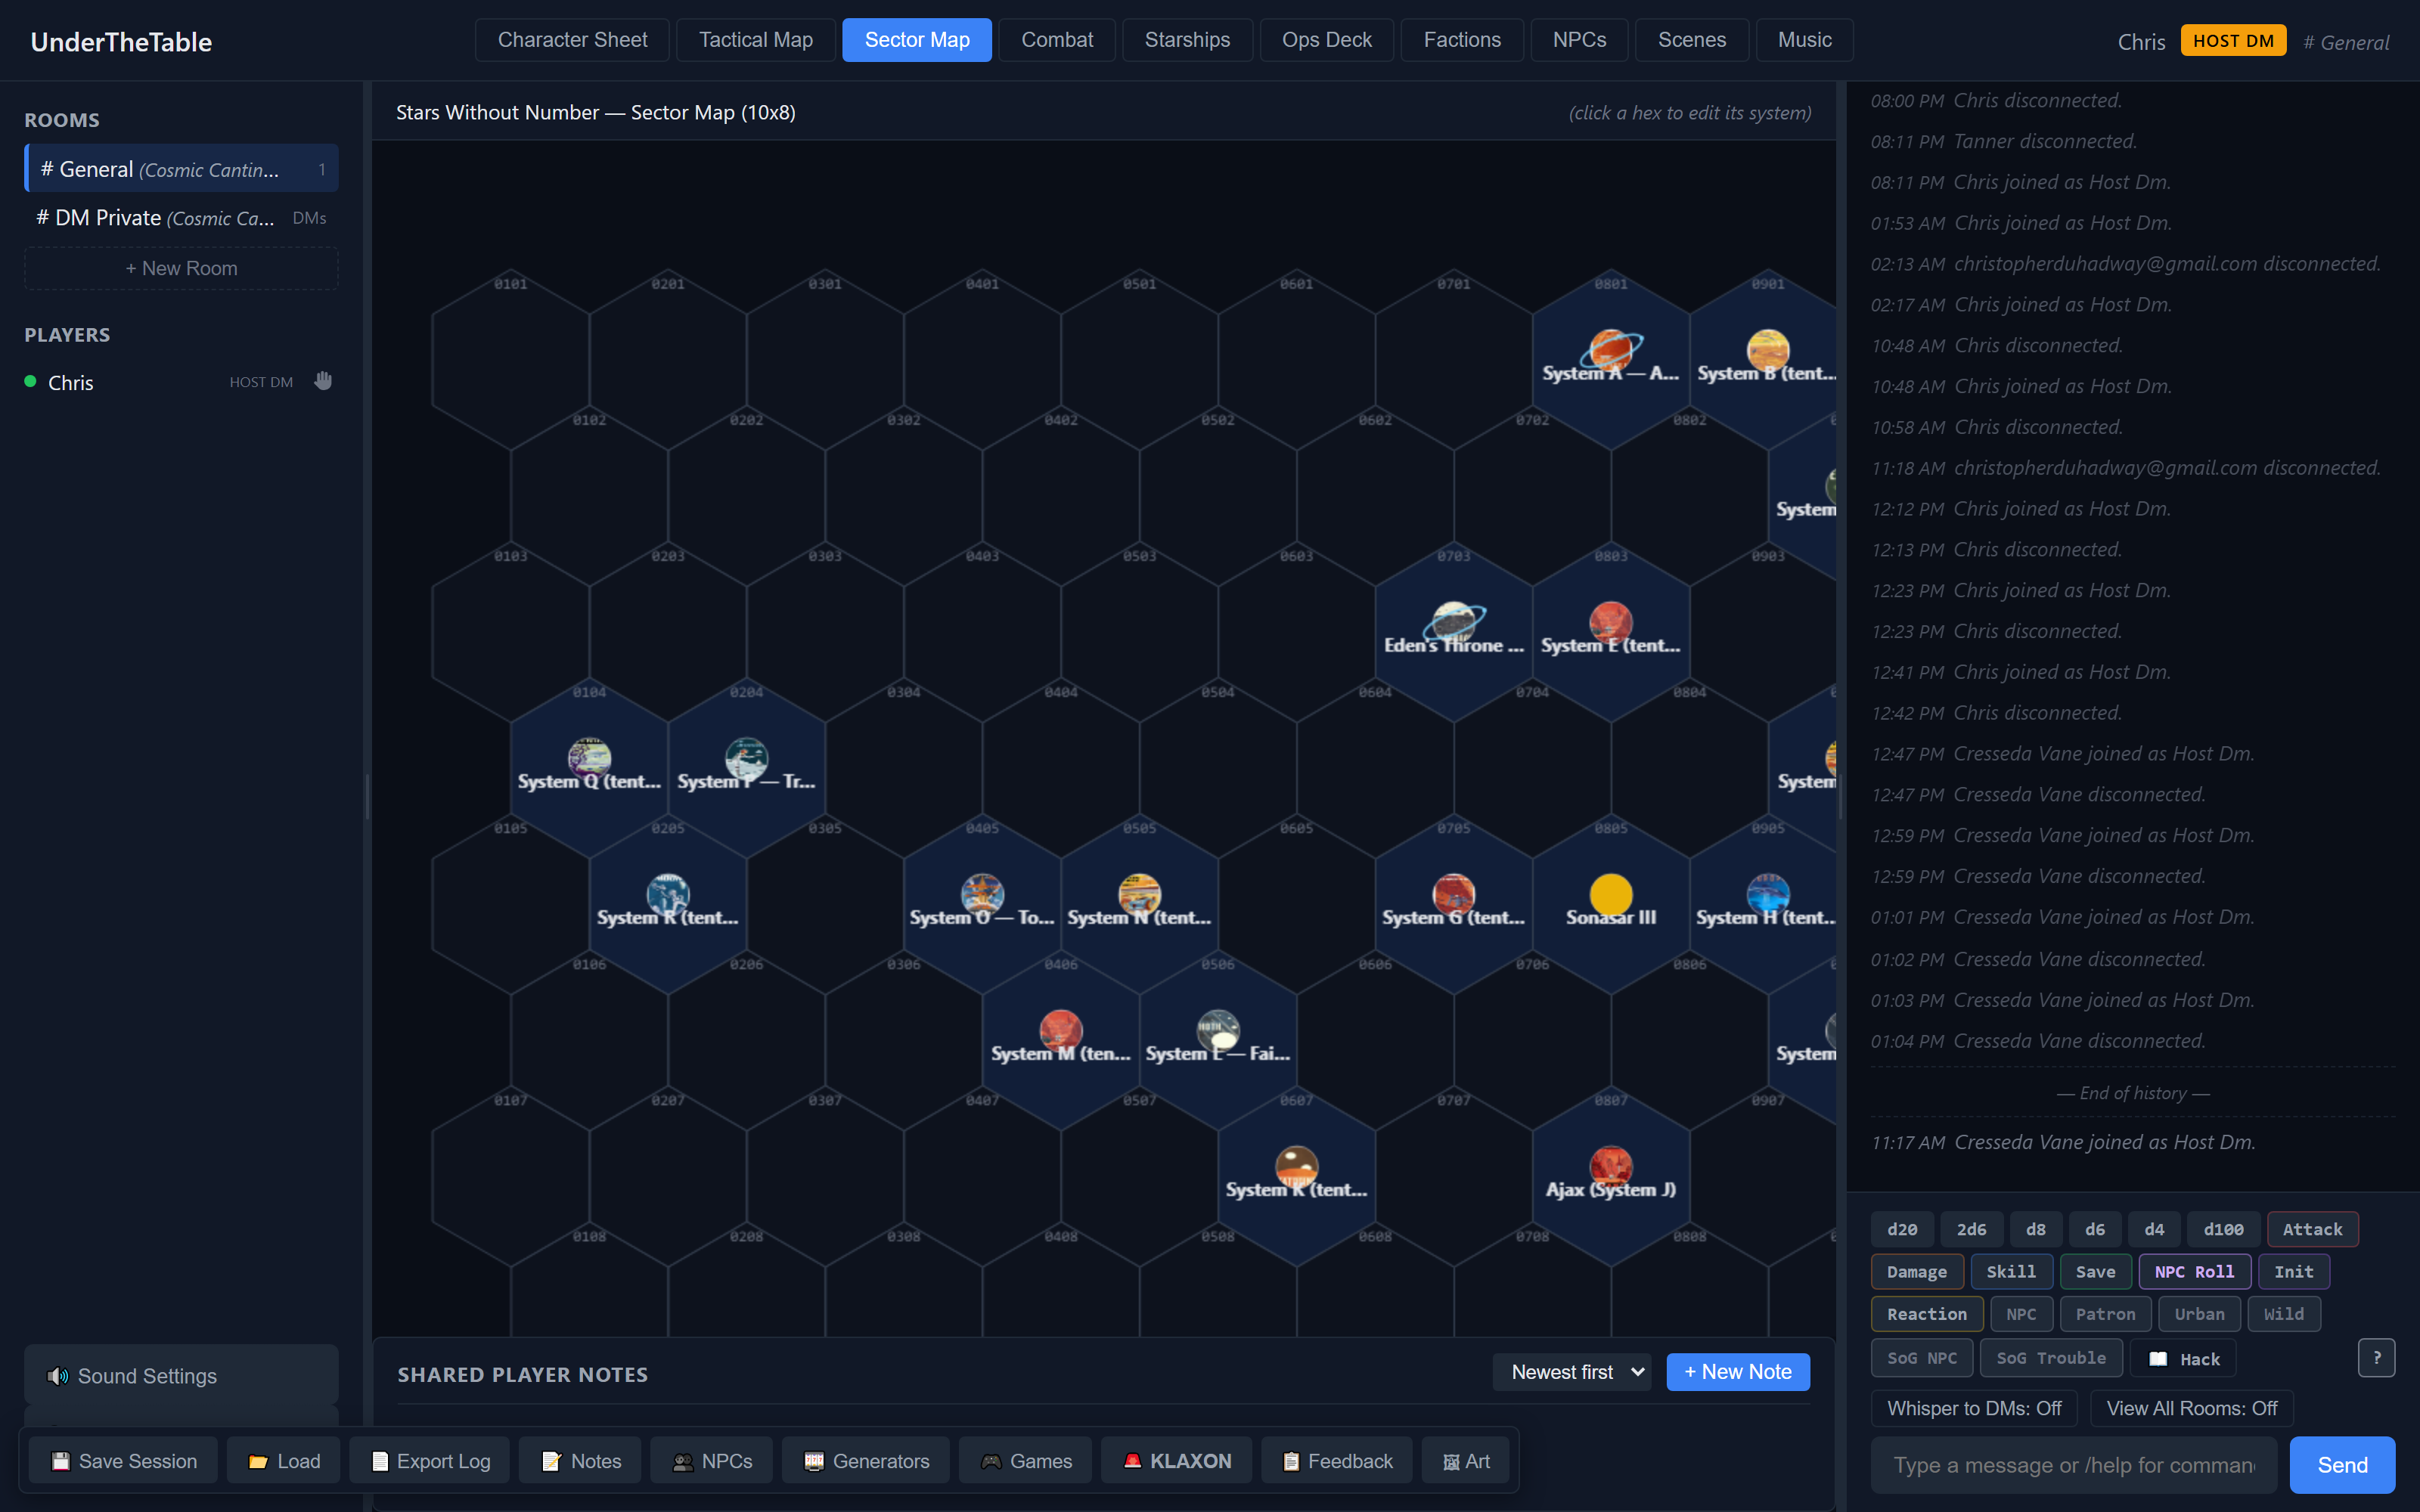Open the System L planet icon
The width and height of the screenshot is (2420, 1512).
pos(1218,1030)
